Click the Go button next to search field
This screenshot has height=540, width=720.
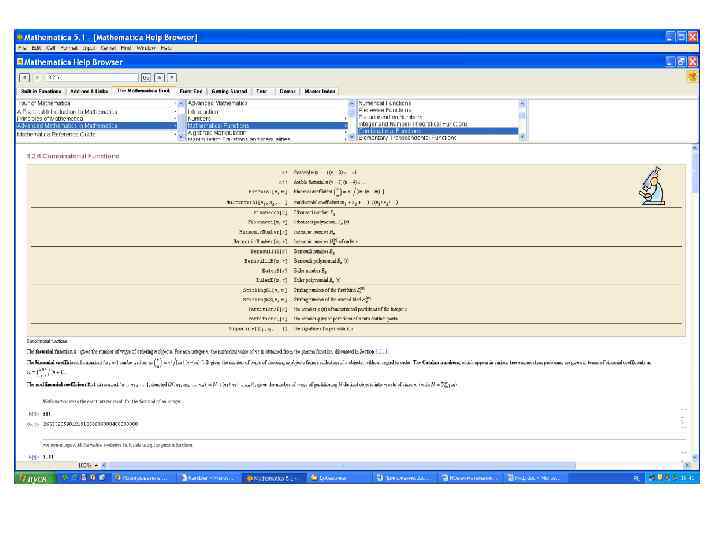pos(146,78)
